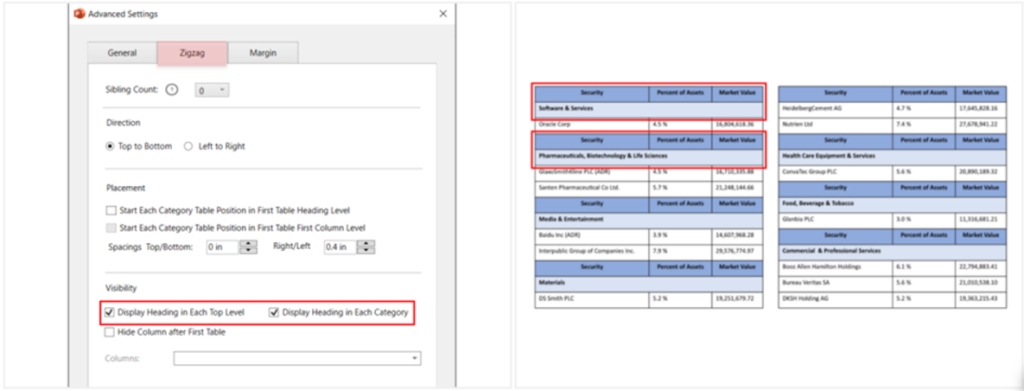Click the Baidu Inc (ADR) cell

[x=592, y=235]
